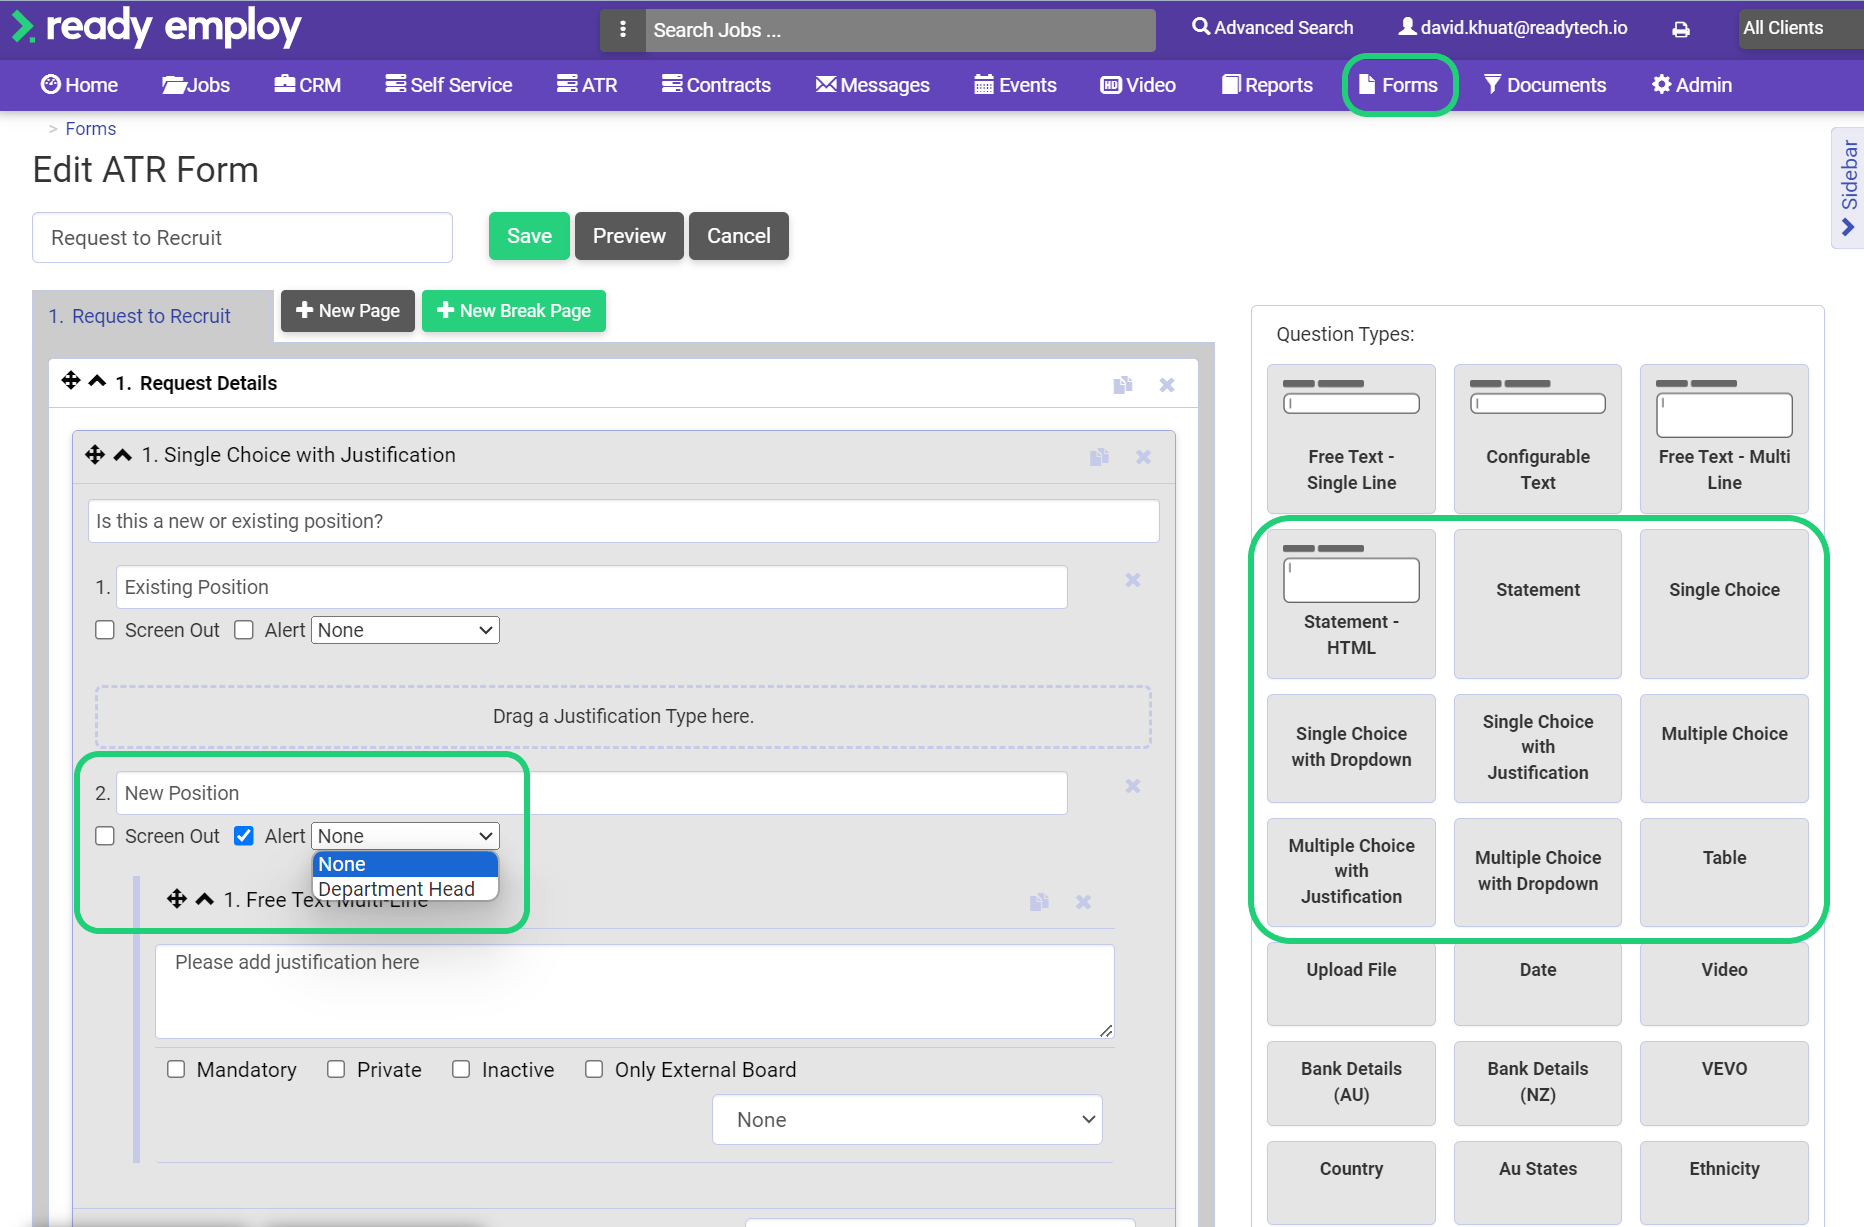Duplicate the Request Details section via copy icon
Viewport: 1864px width, 1227px height.
(x=1123, y=384)
